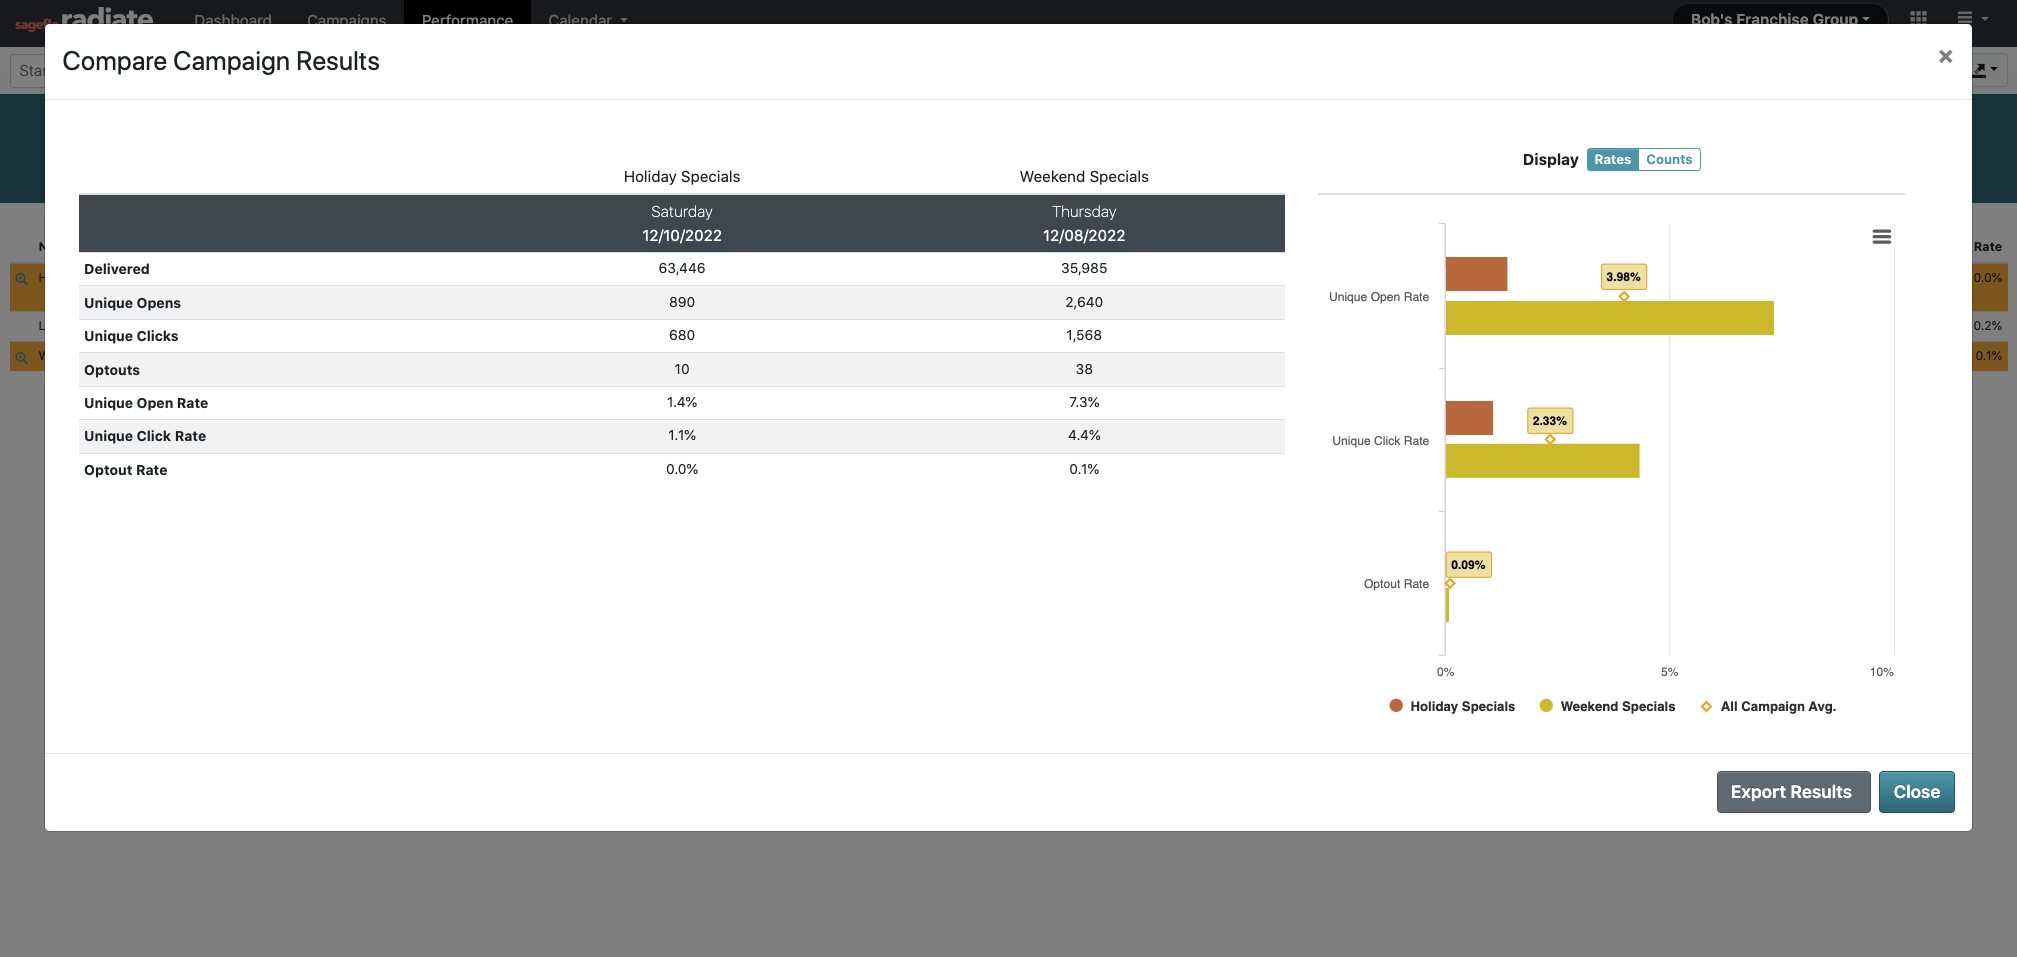Screen dimensions: 2017x957
Task: Click the Optout Rate table row label
Action: (126, 470)
